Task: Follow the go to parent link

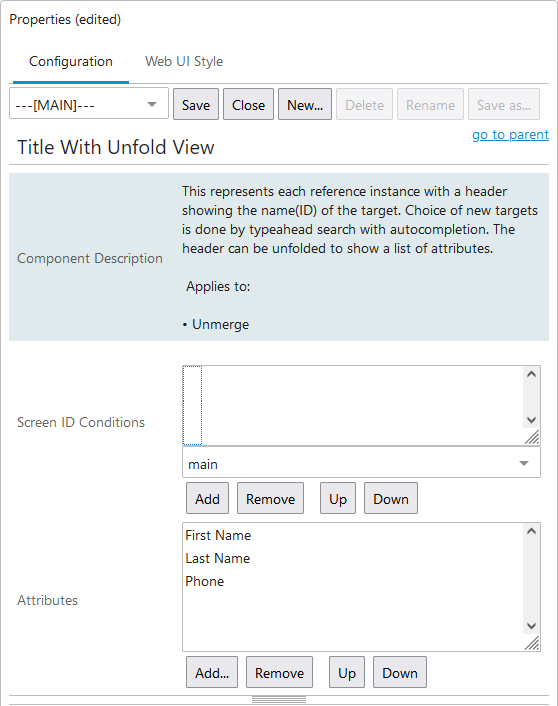Action: click(510, 135)
